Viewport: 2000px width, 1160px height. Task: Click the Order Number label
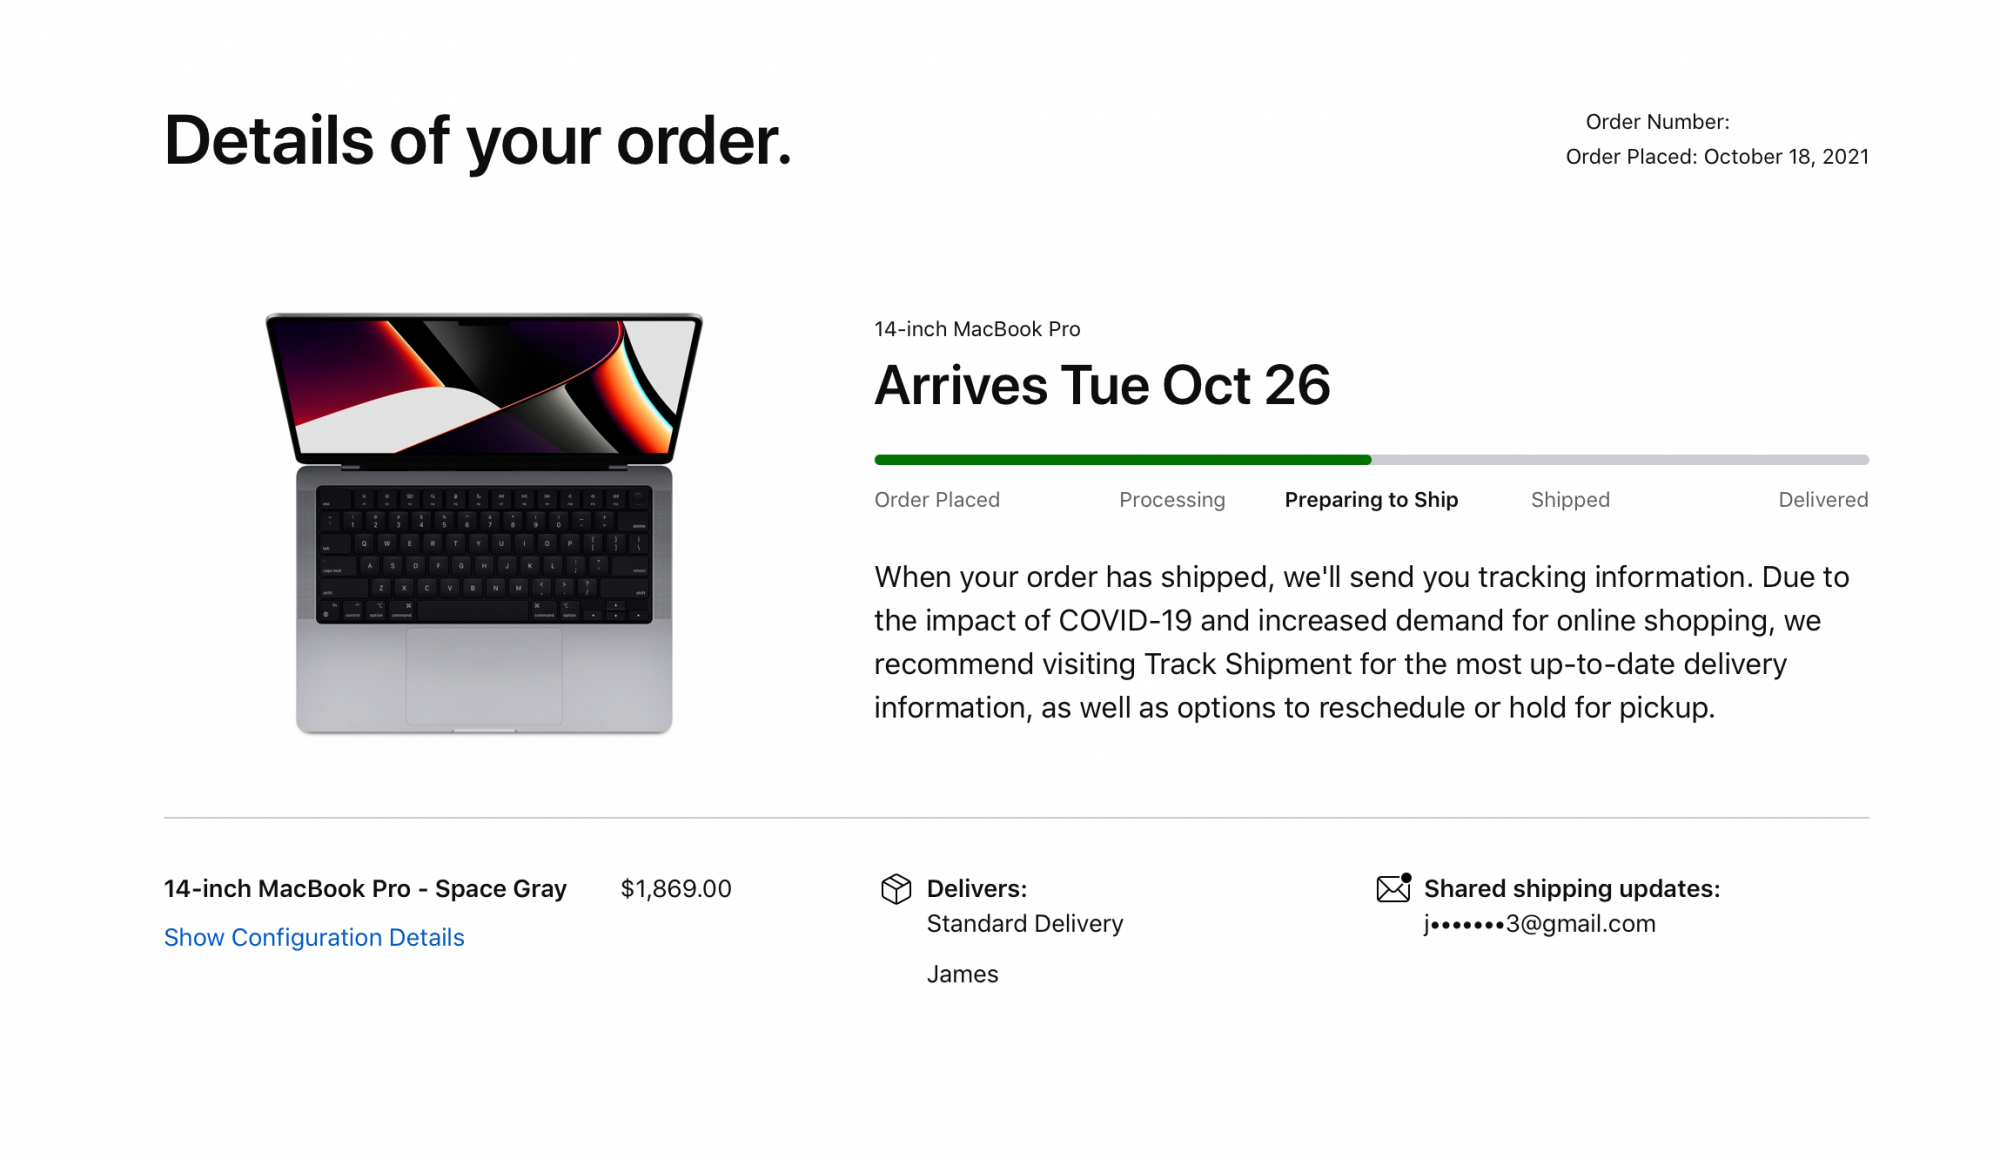tap(1657, 122)
